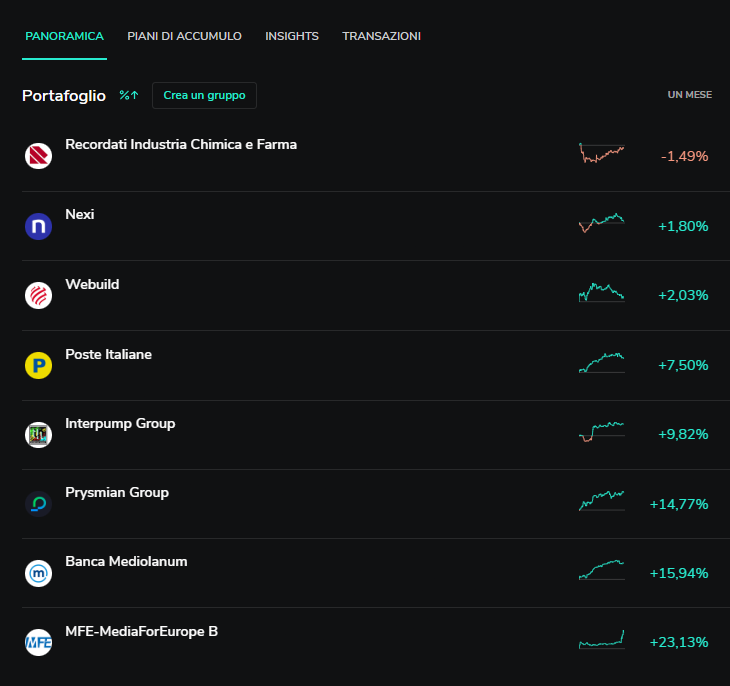The height and width of the screenshot is (686, 730).
Task: Click the +7,50% performance value
Action: [683, 365]
